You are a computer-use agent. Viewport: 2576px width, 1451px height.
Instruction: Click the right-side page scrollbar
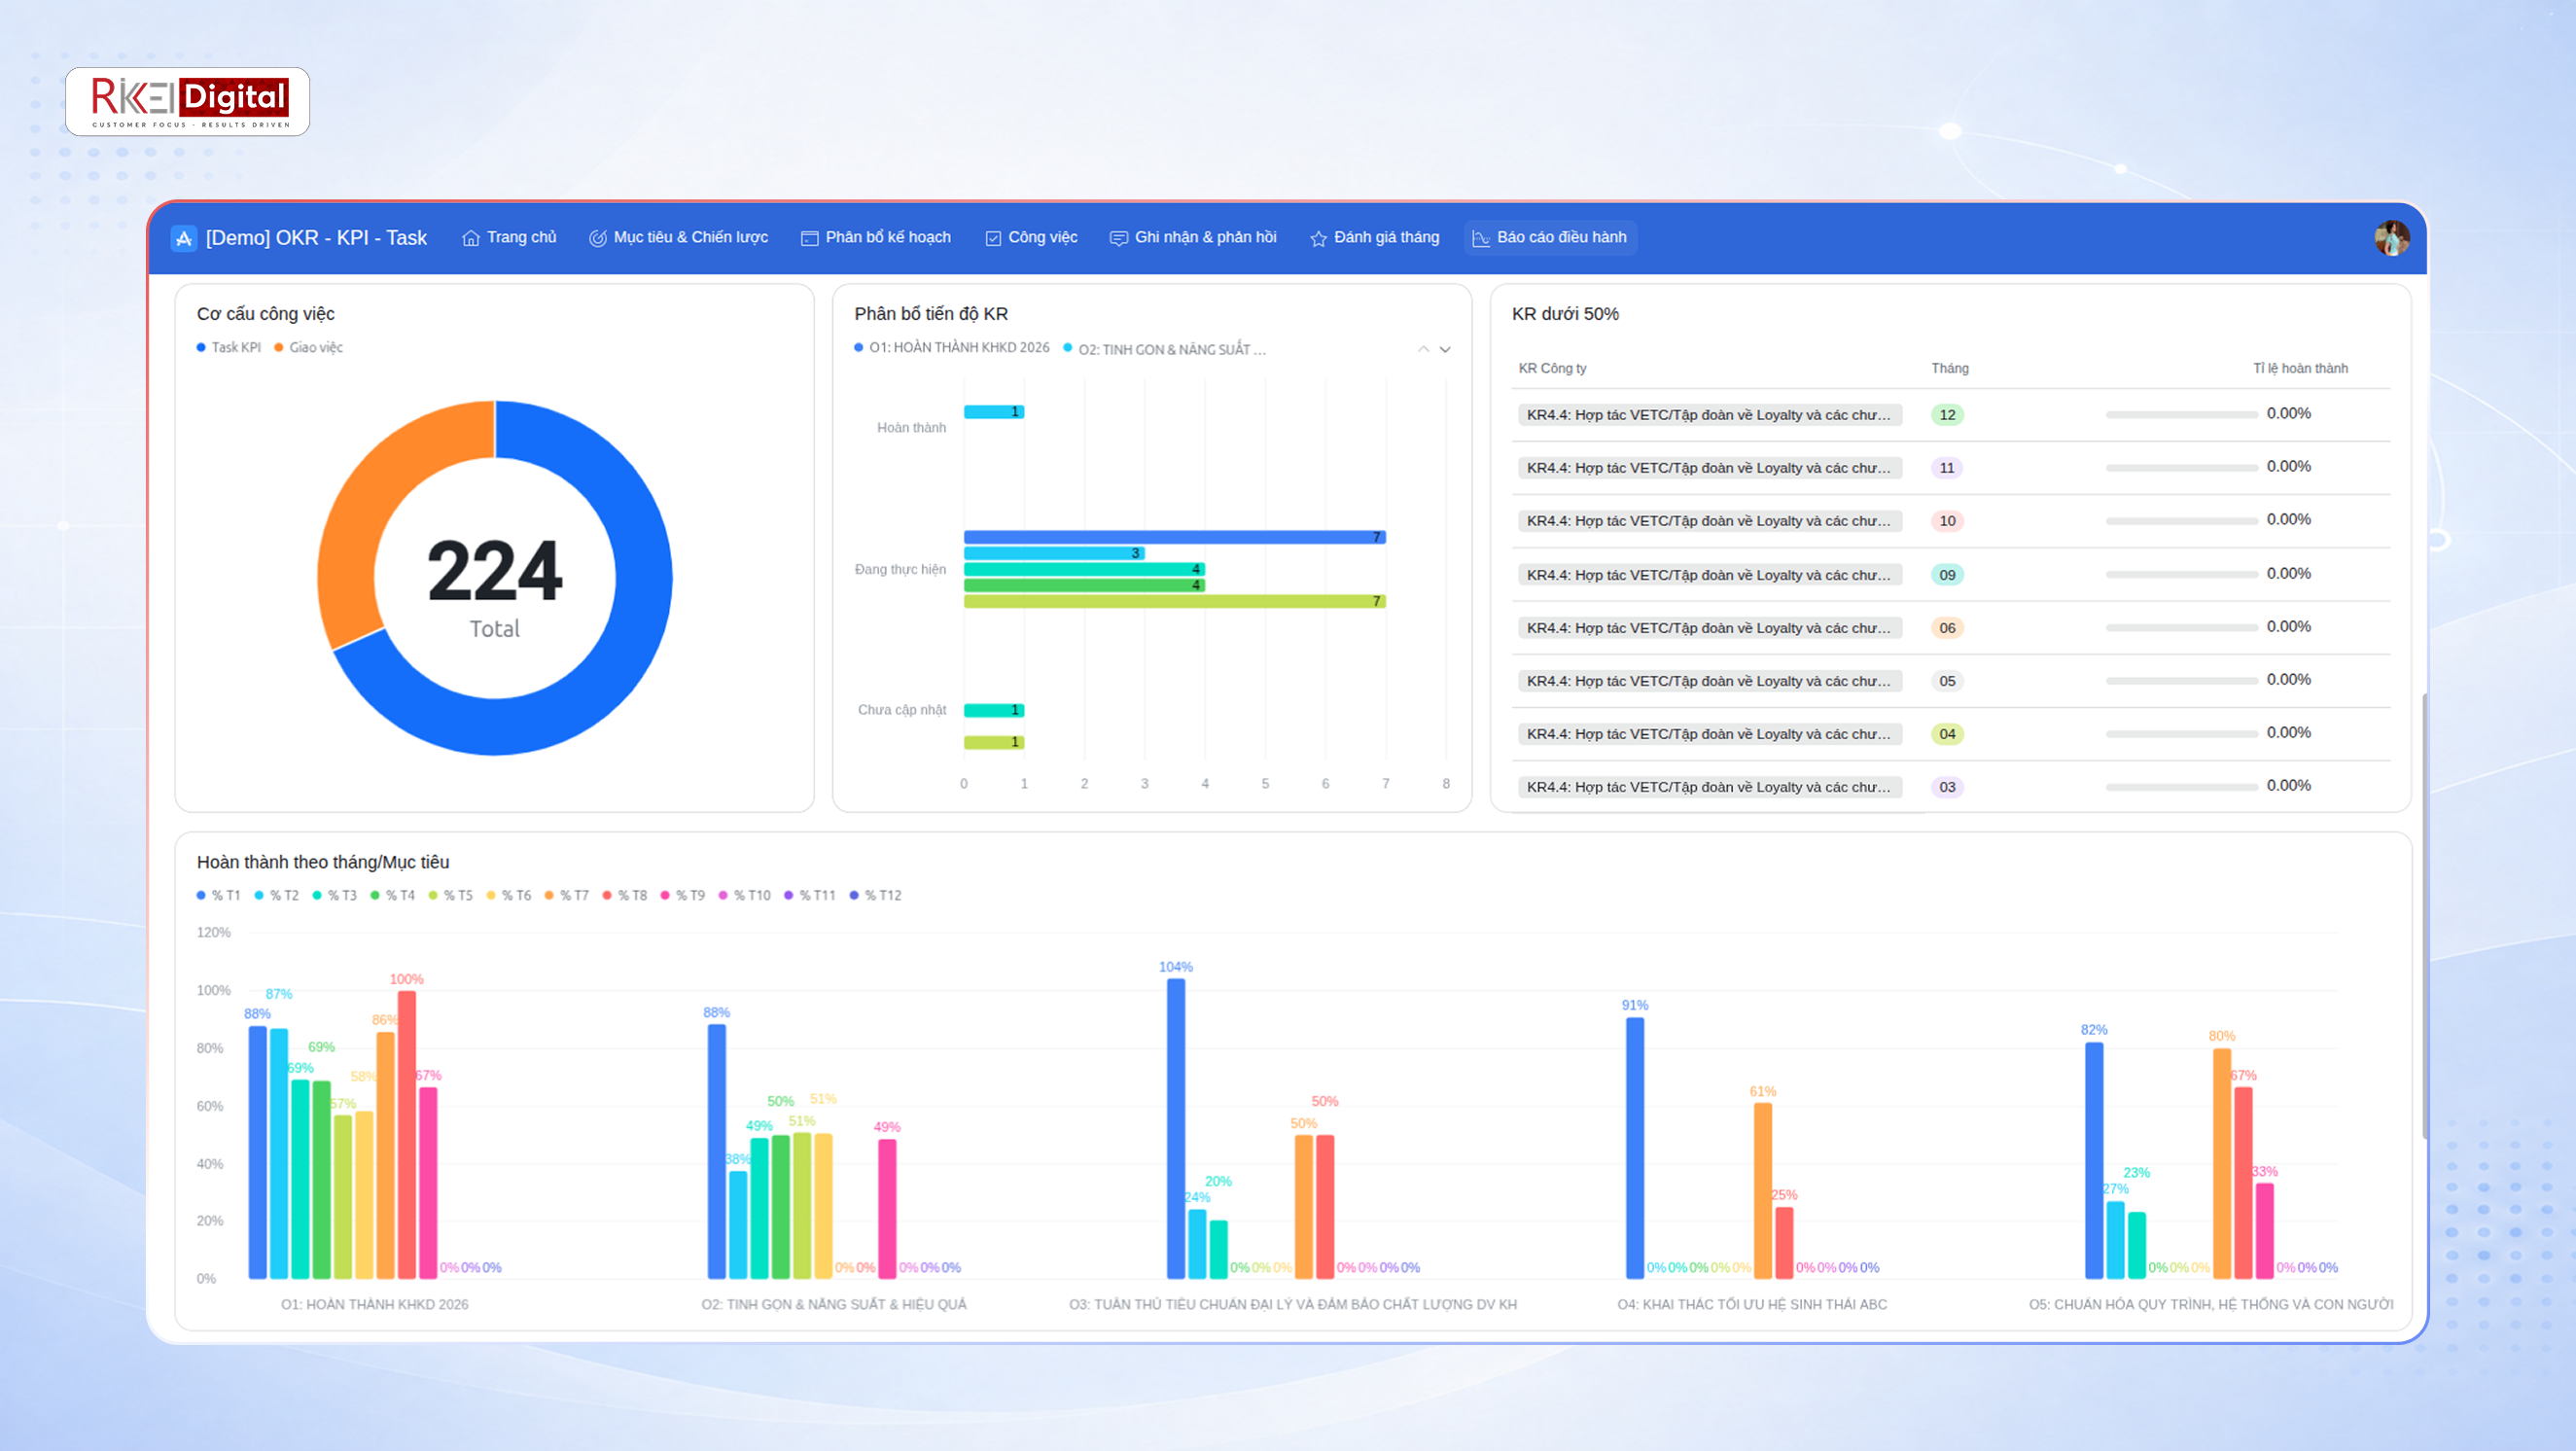(x=2425, y=915)
